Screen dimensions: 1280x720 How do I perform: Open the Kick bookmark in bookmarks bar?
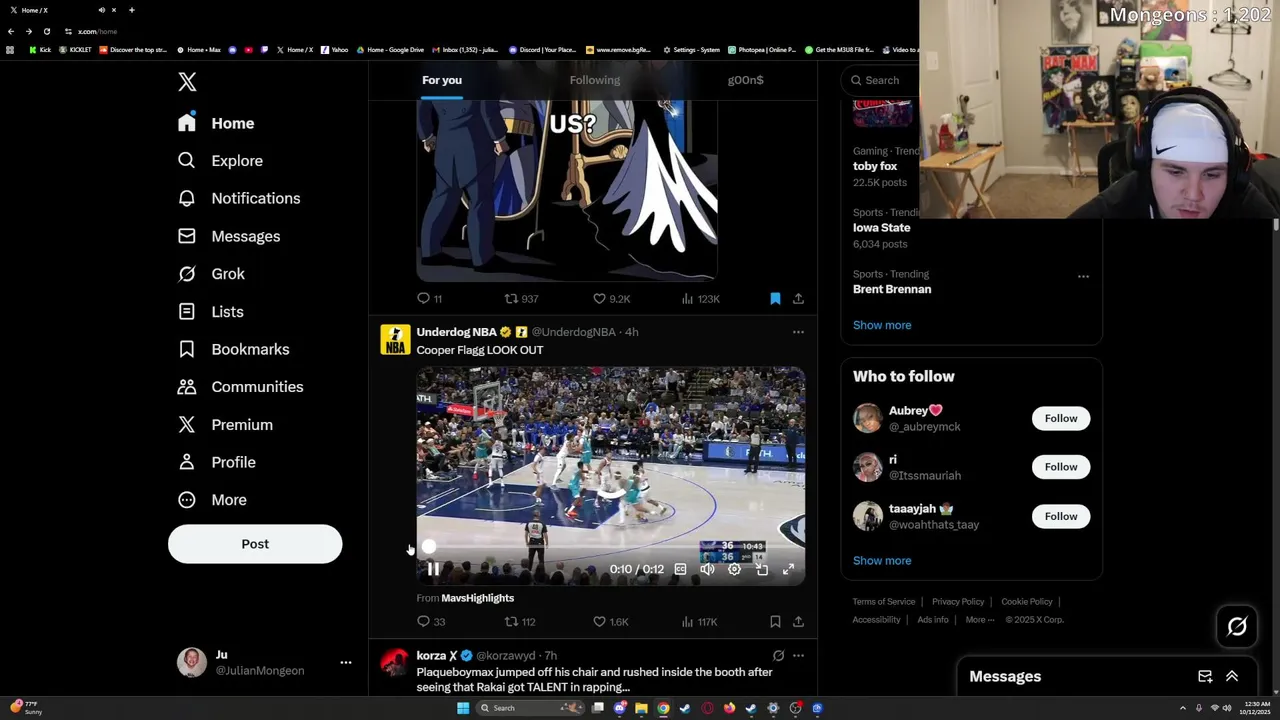pos(40,50)
